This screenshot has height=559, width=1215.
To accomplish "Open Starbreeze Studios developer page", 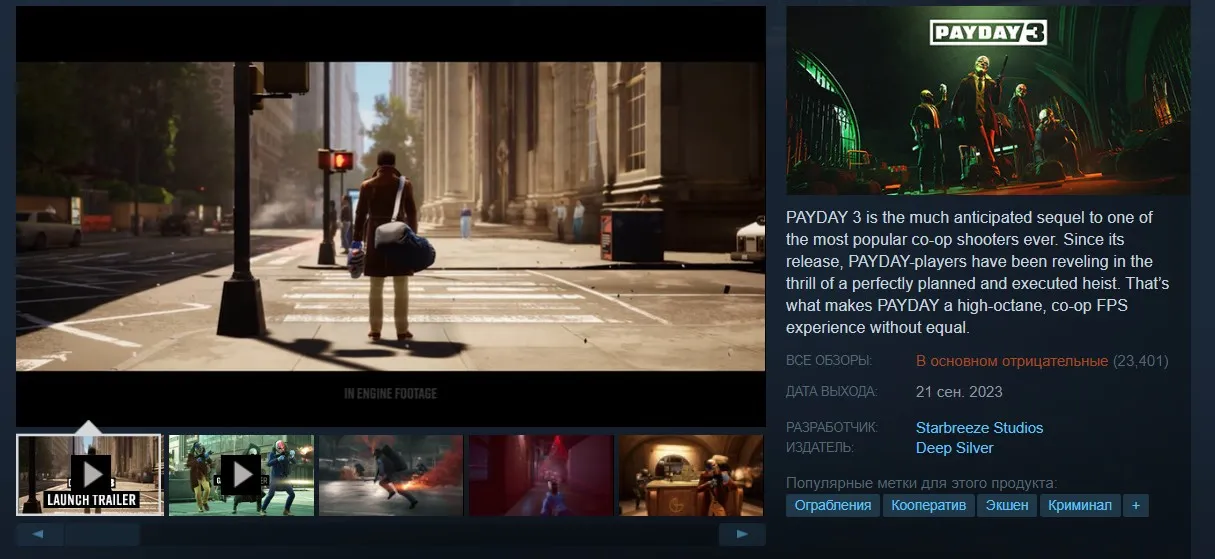I will (979, 428).
